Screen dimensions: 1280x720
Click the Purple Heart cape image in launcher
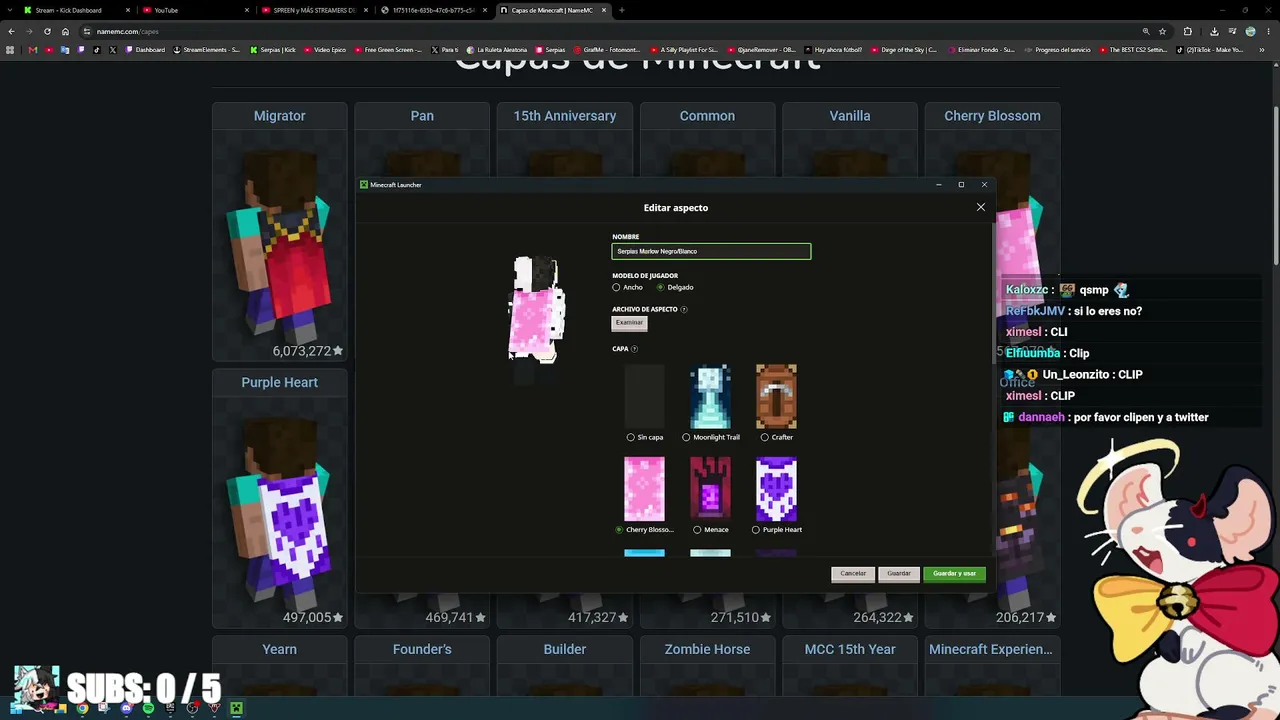[776, 489]
